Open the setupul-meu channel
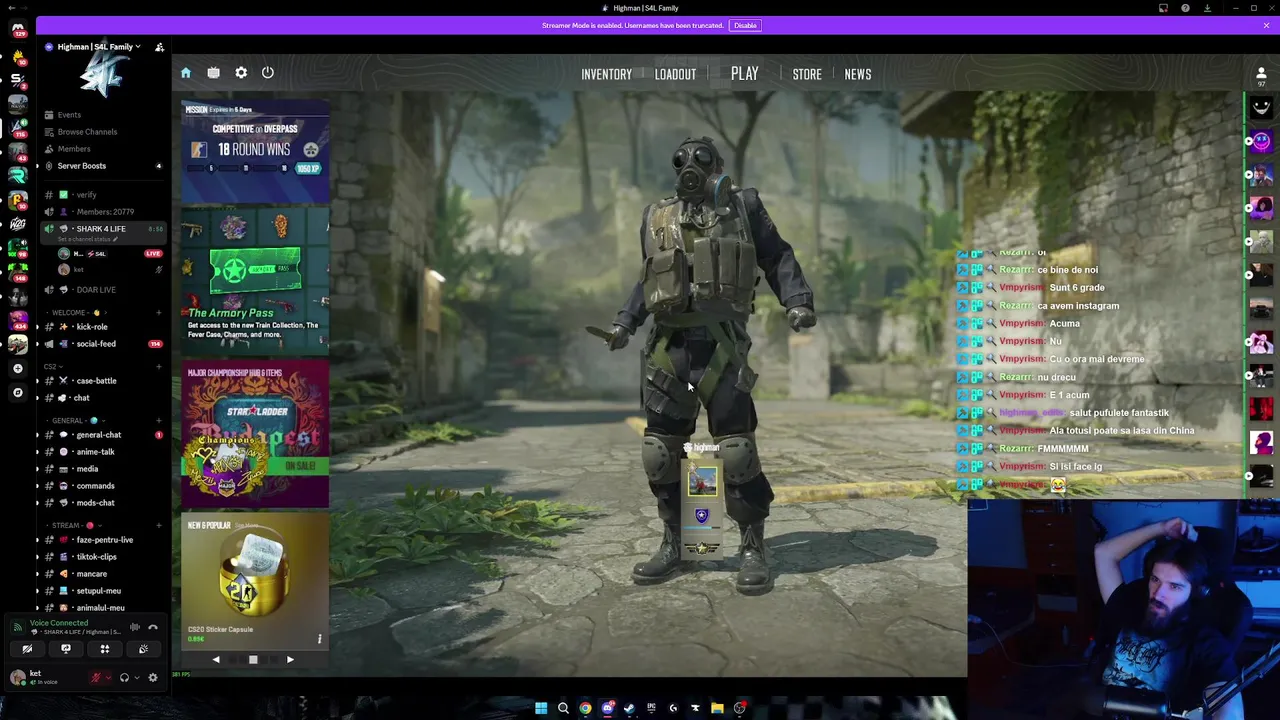1280x720 pixels. (x=98, y=591)
